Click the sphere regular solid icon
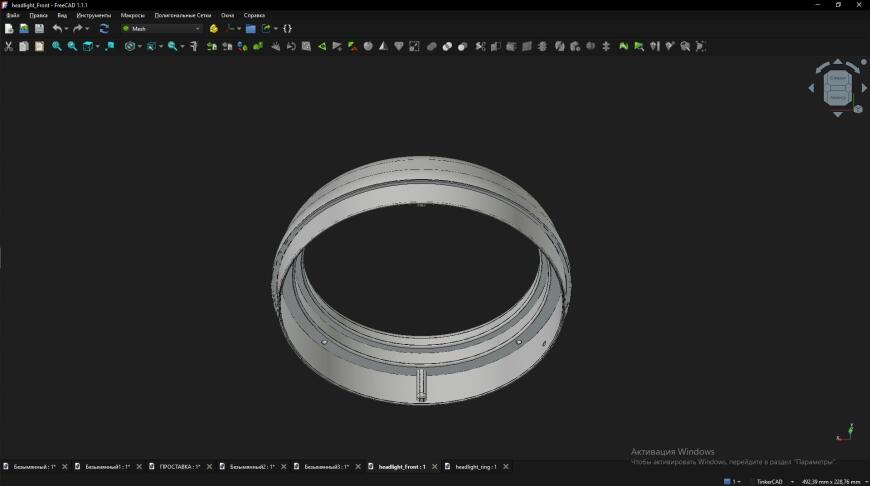Viewport: 870px width, 486px height. [x=368, y=47]
